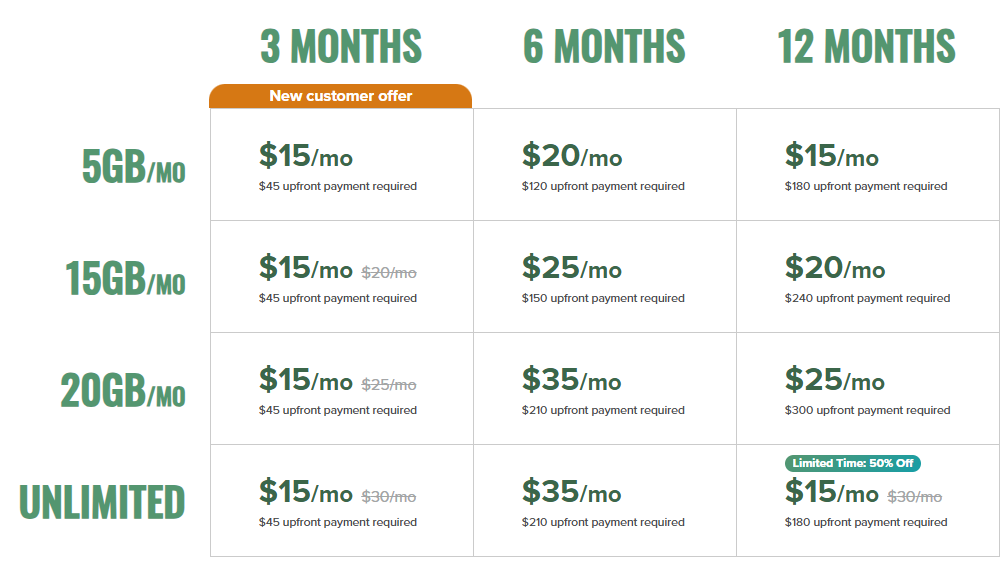Choose the 20GB 6-month $35/mo plan

pos(604,388)
